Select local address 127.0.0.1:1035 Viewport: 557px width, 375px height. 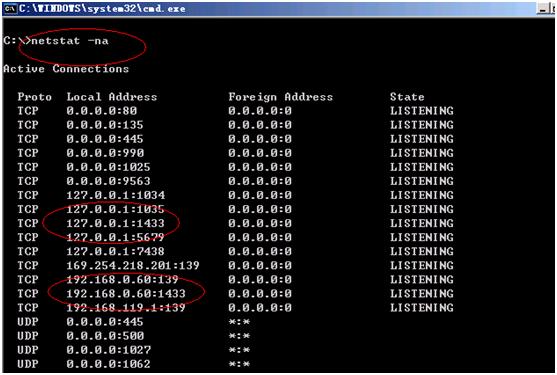(x=115, y=209)
